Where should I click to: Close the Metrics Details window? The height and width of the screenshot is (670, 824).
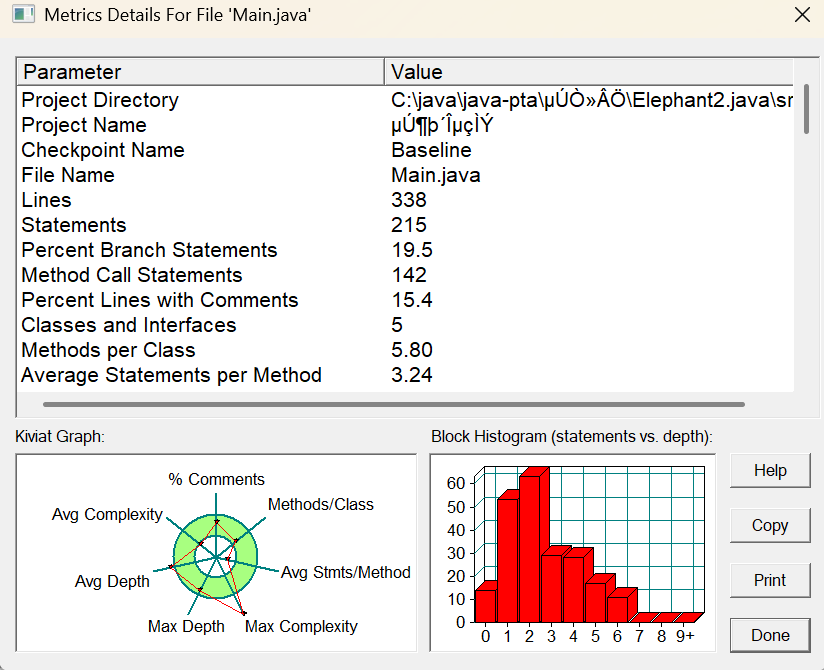pyautogui.click(x=801, y=15)
